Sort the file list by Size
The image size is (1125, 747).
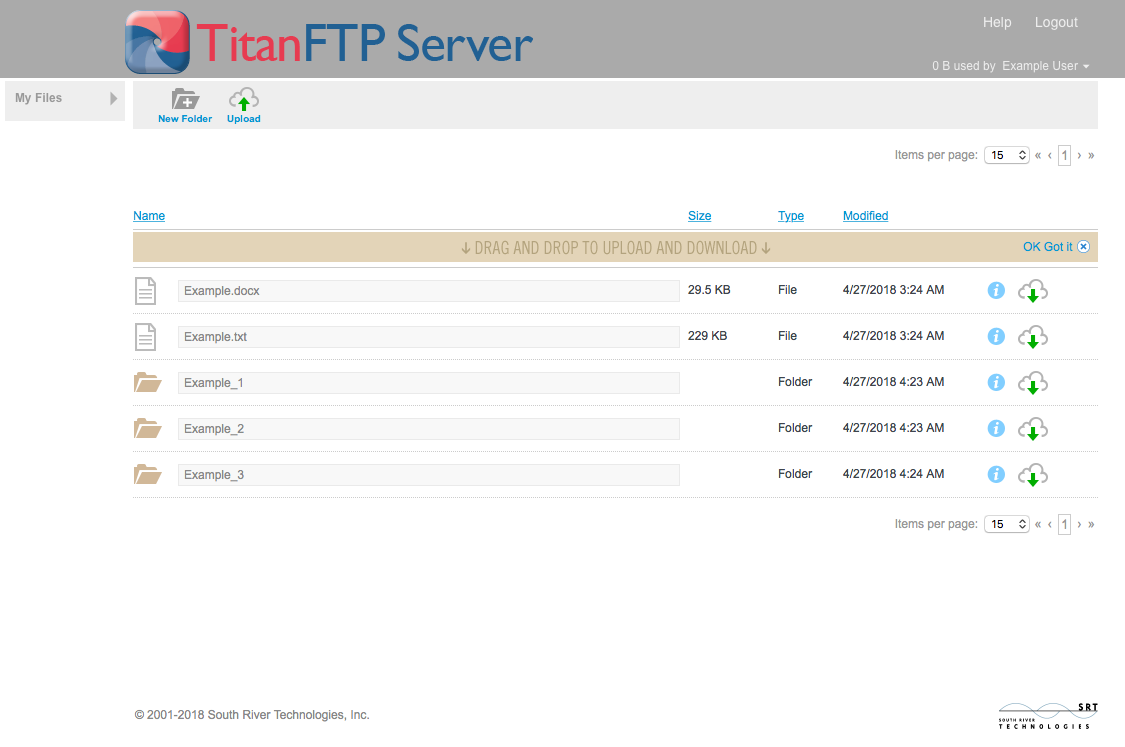tap(700, 216)
